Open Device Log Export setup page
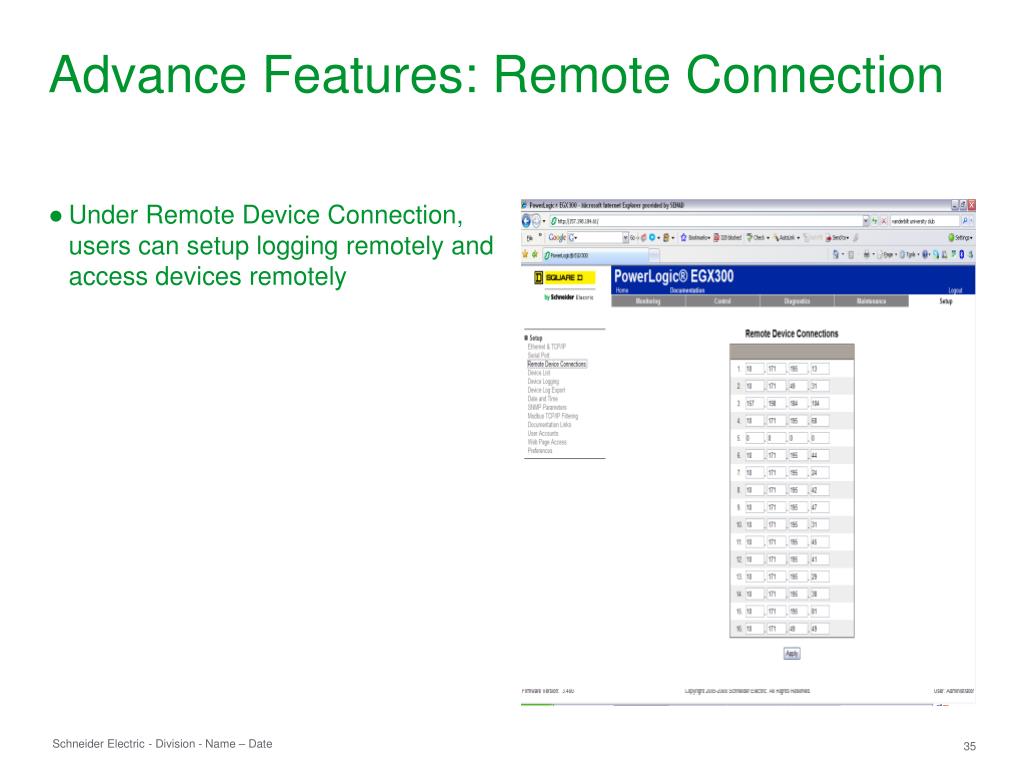 (x=547, y=390)
